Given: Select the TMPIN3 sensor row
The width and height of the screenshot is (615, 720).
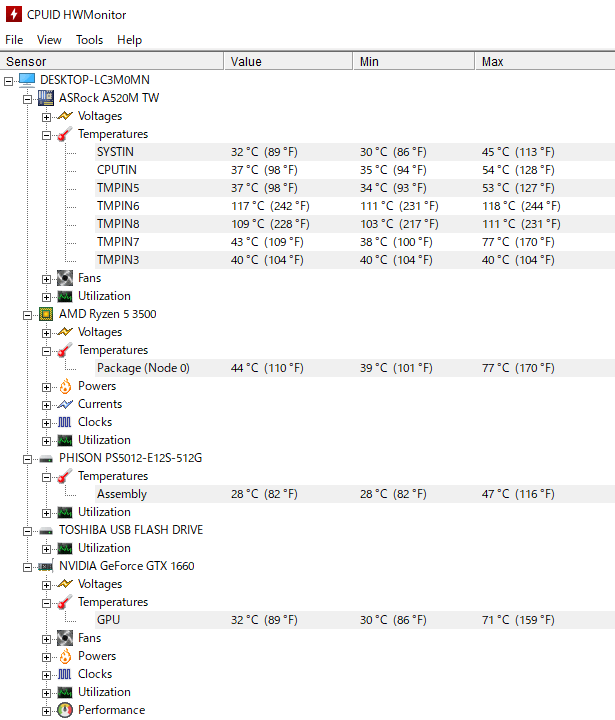Looking at the screenshot, I should click(355, 260).
